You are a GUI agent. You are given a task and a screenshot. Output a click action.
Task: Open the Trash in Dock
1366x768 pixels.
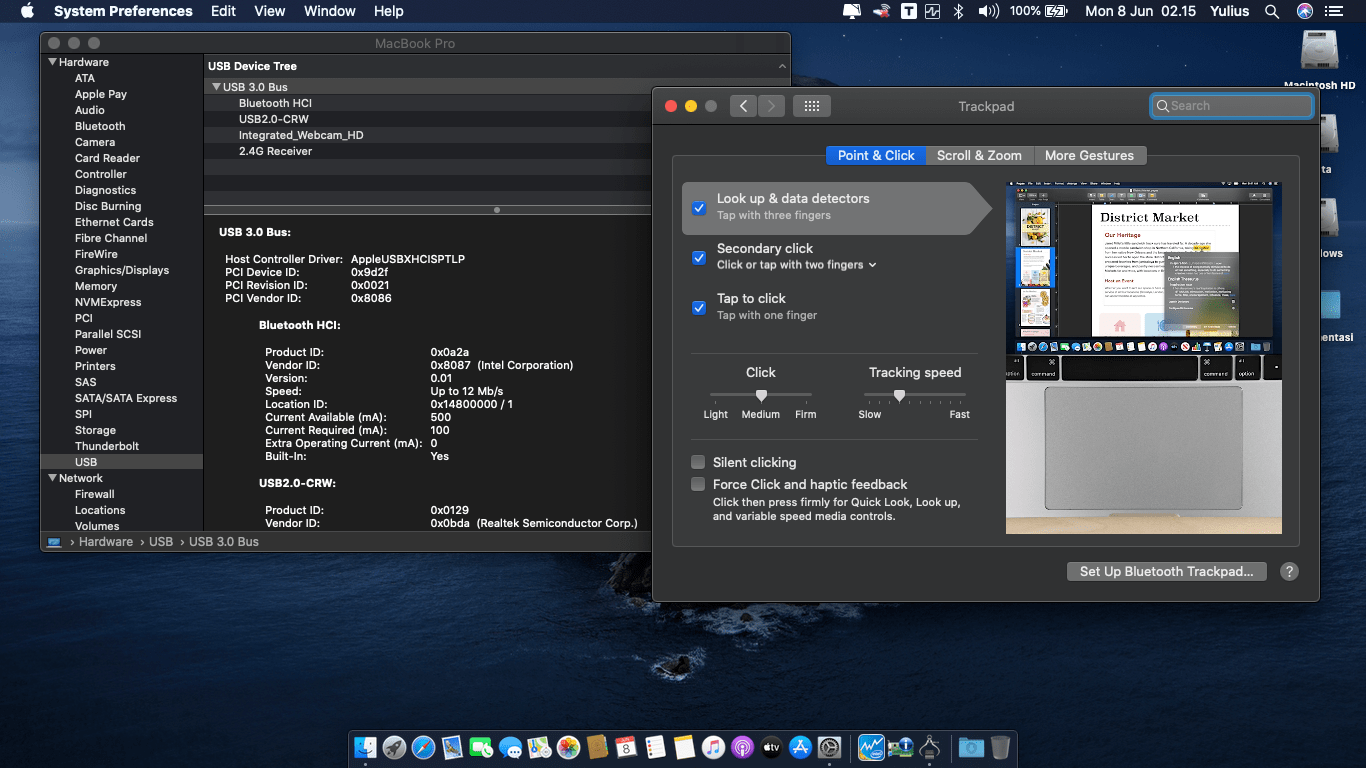click(1000, 747)
